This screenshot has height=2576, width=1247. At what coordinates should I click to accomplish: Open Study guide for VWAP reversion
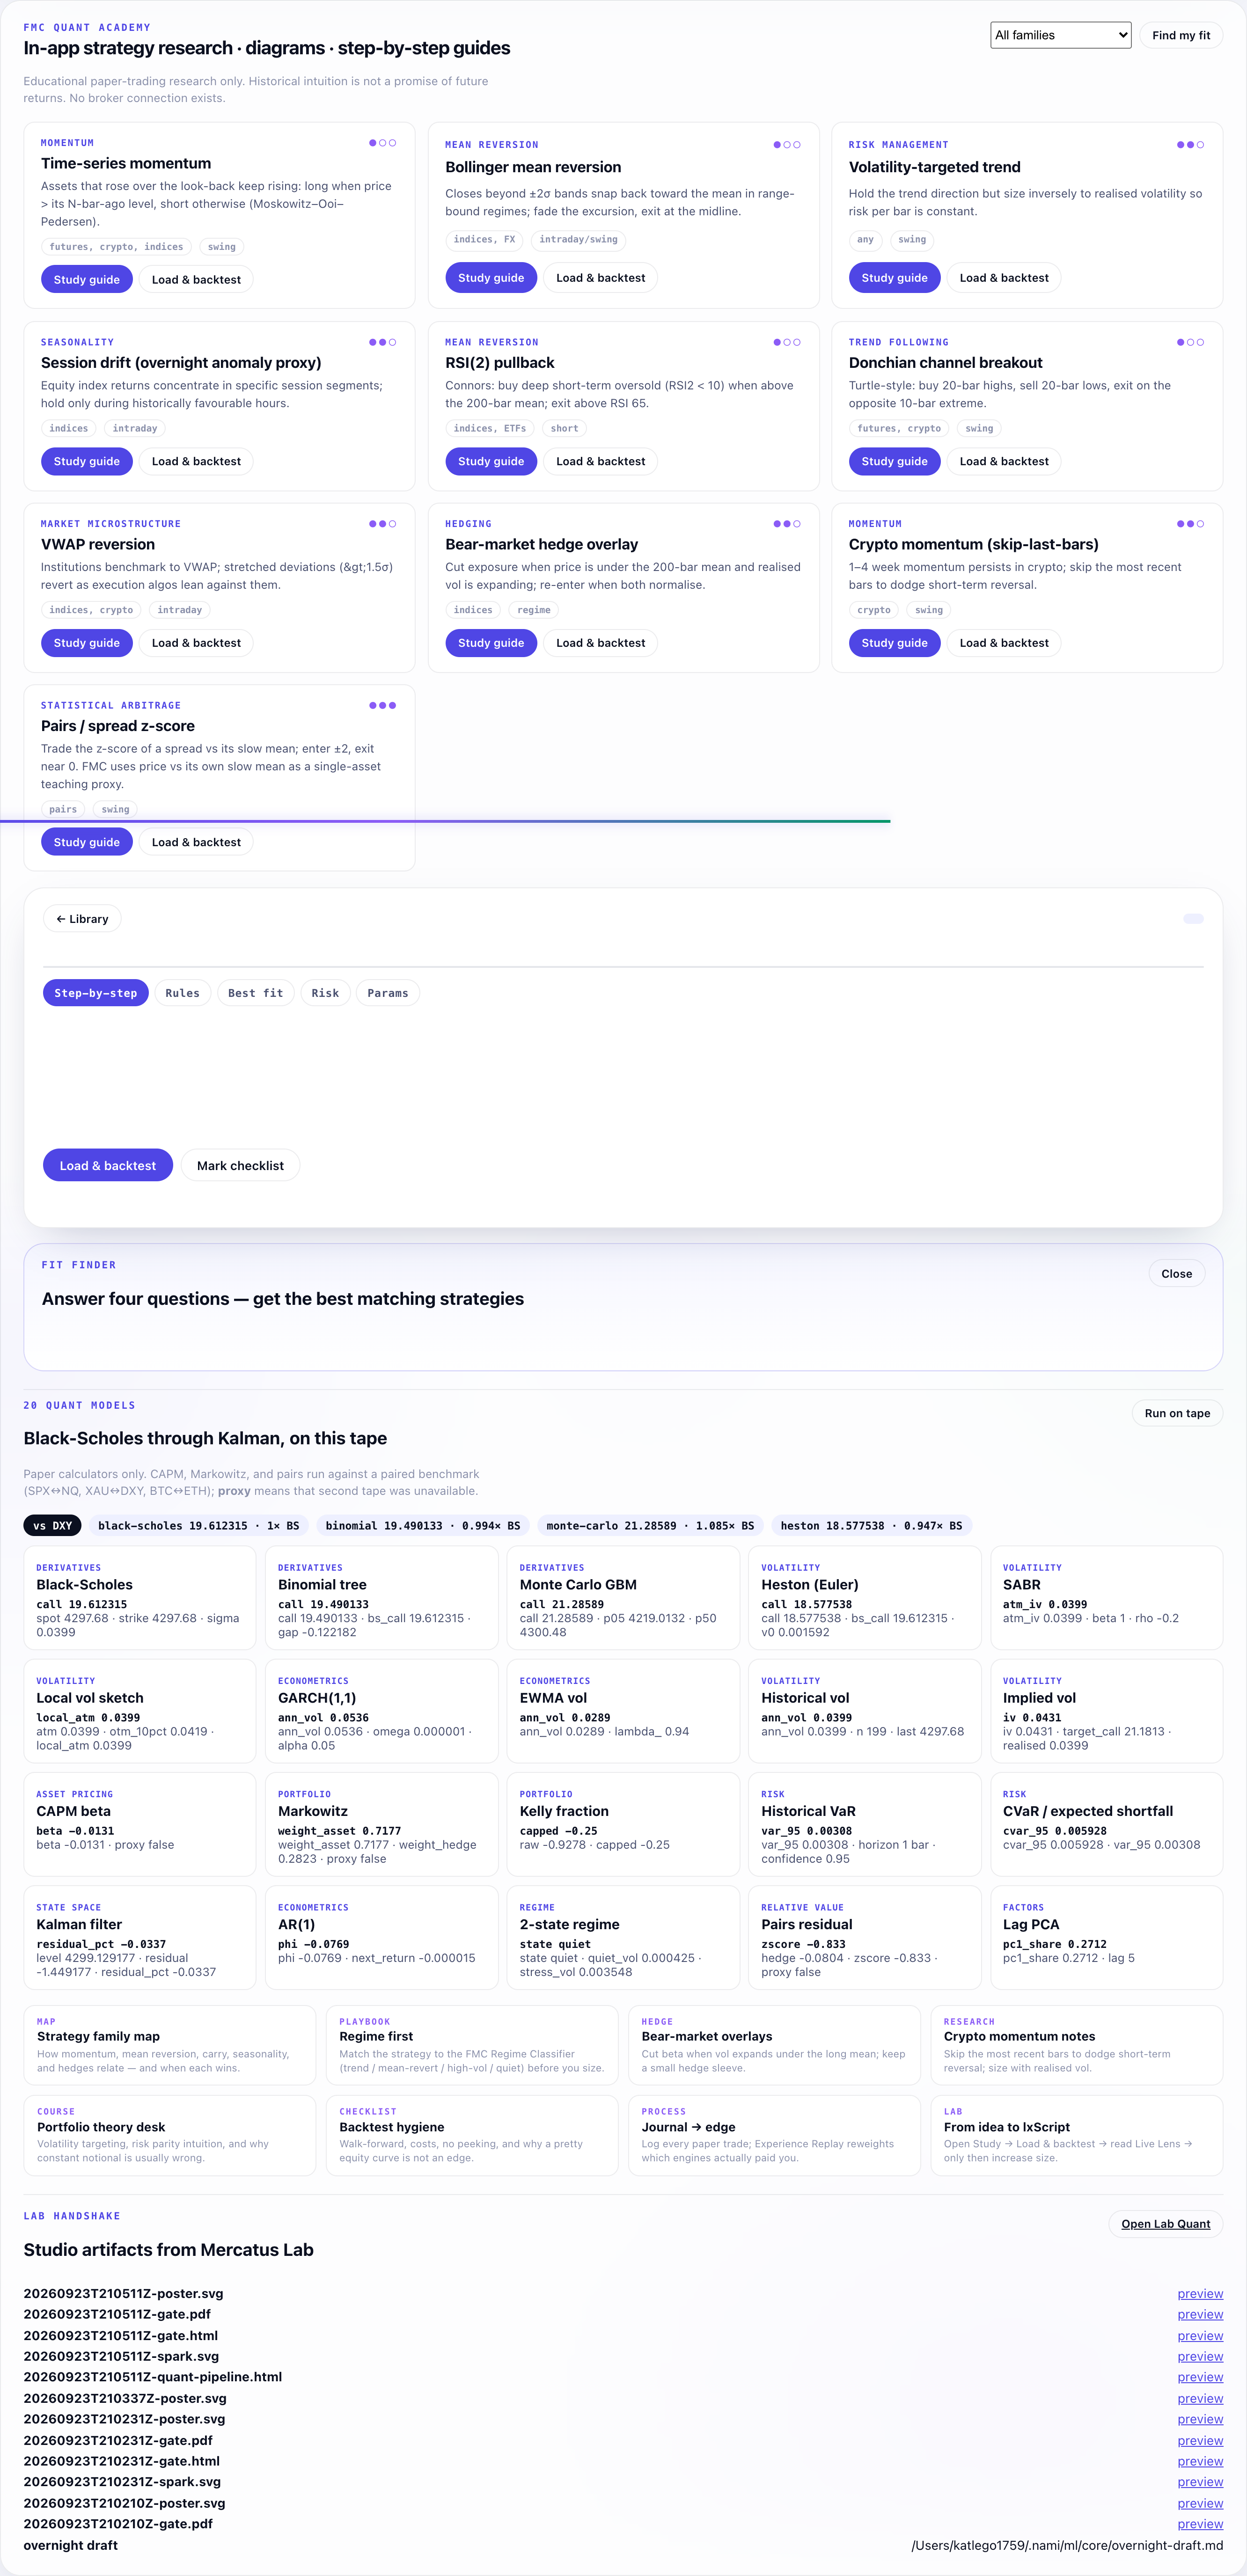87,643
